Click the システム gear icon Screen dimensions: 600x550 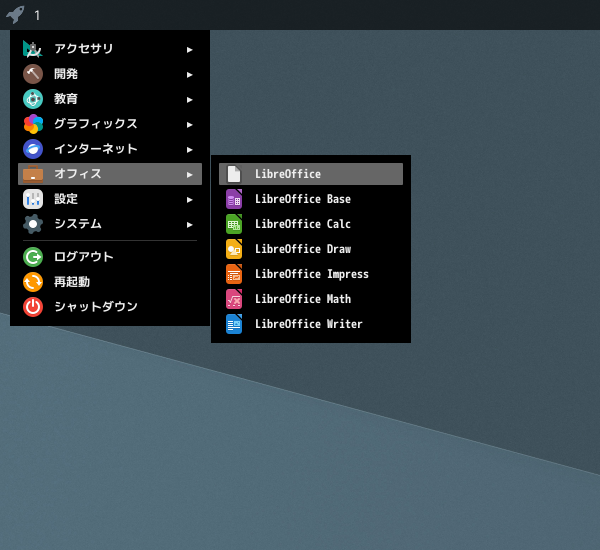pos(33,224)
